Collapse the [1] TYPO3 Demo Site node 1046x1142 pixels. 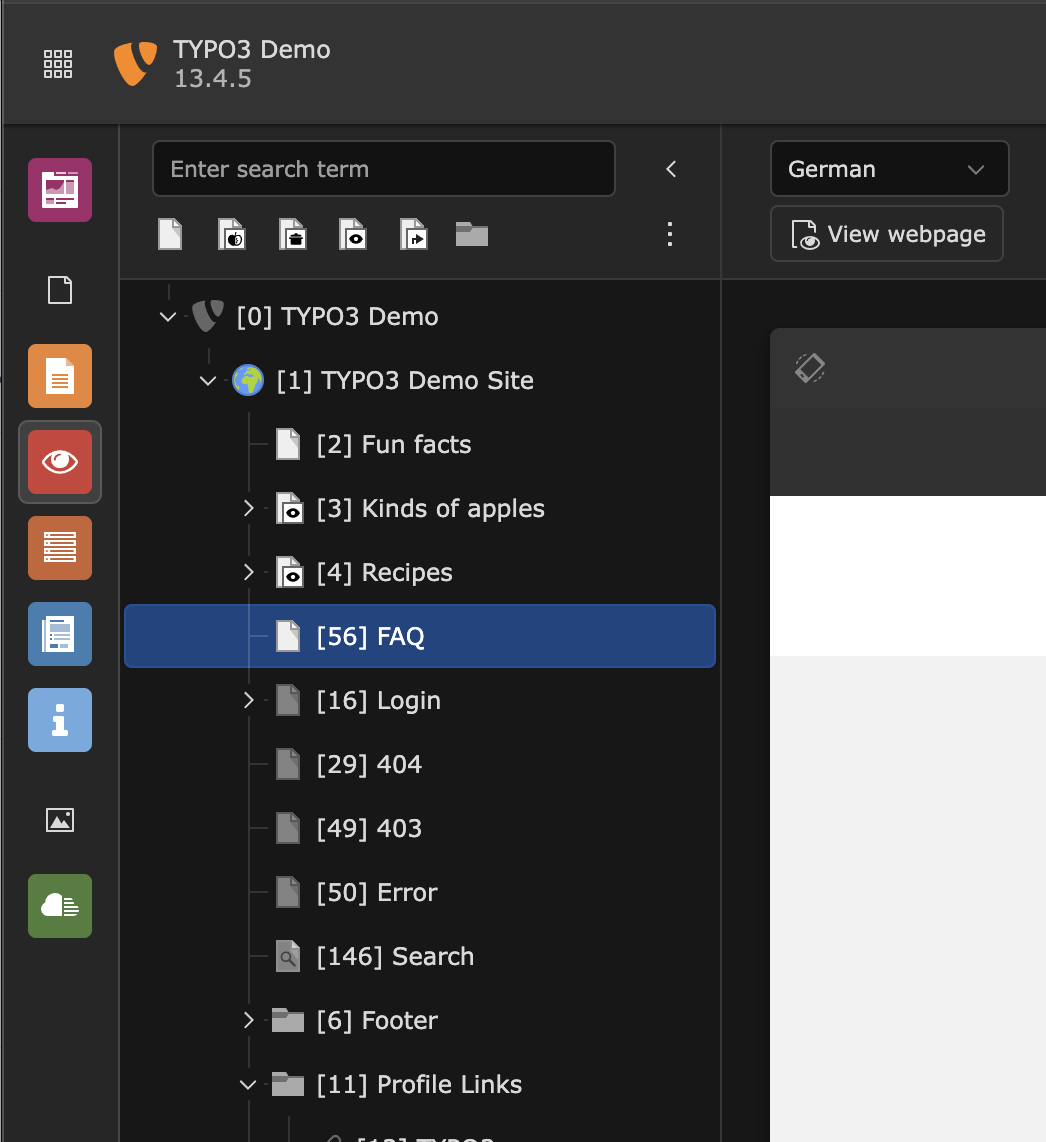point(208,381)
